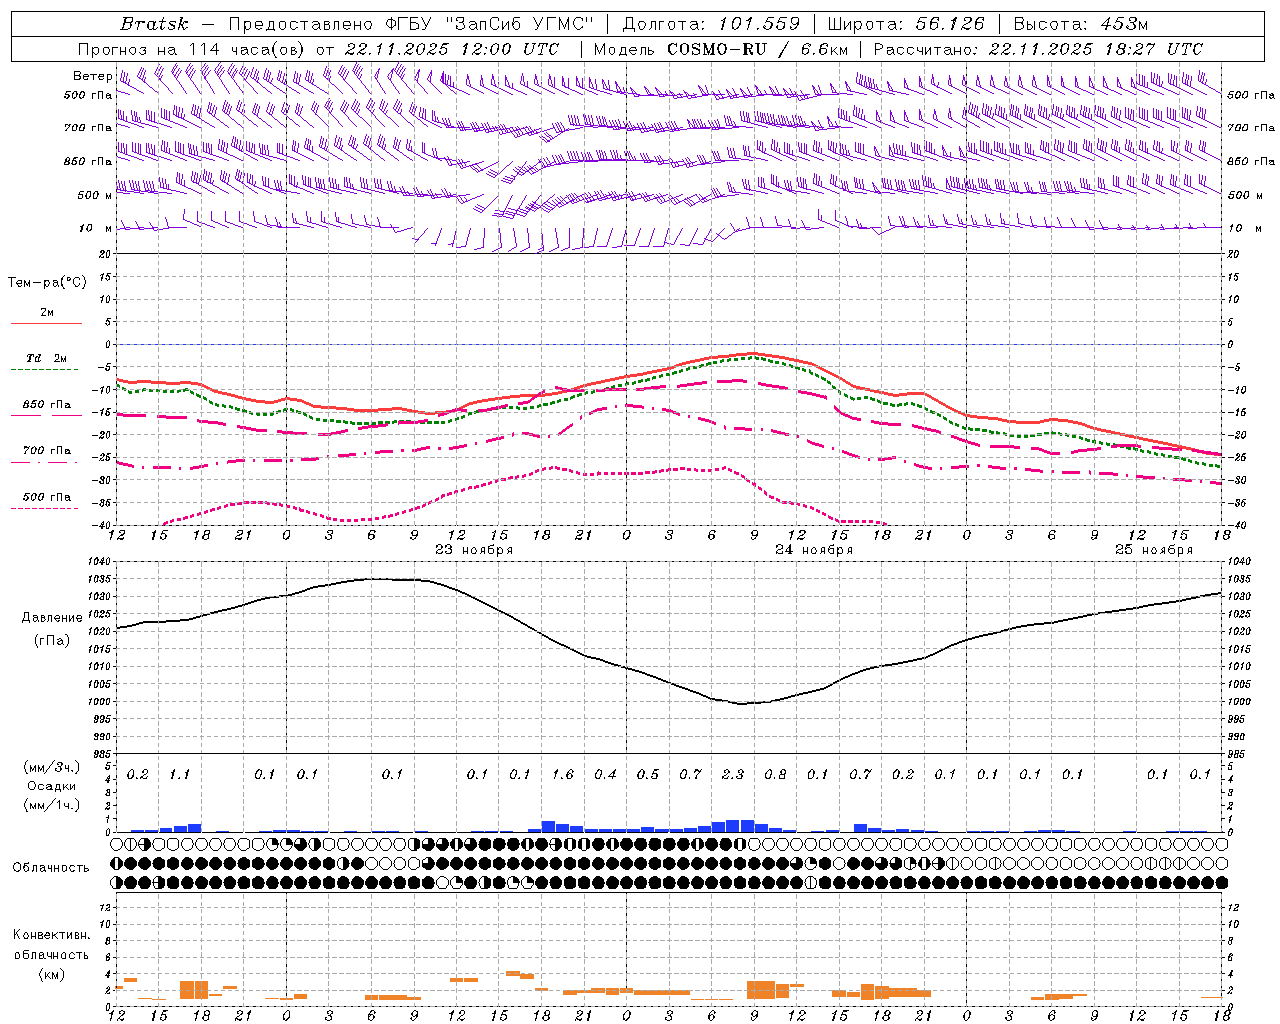Click the (мм/1ч.) units label
The image size is (1280, 1024).
tap(52, 805)
